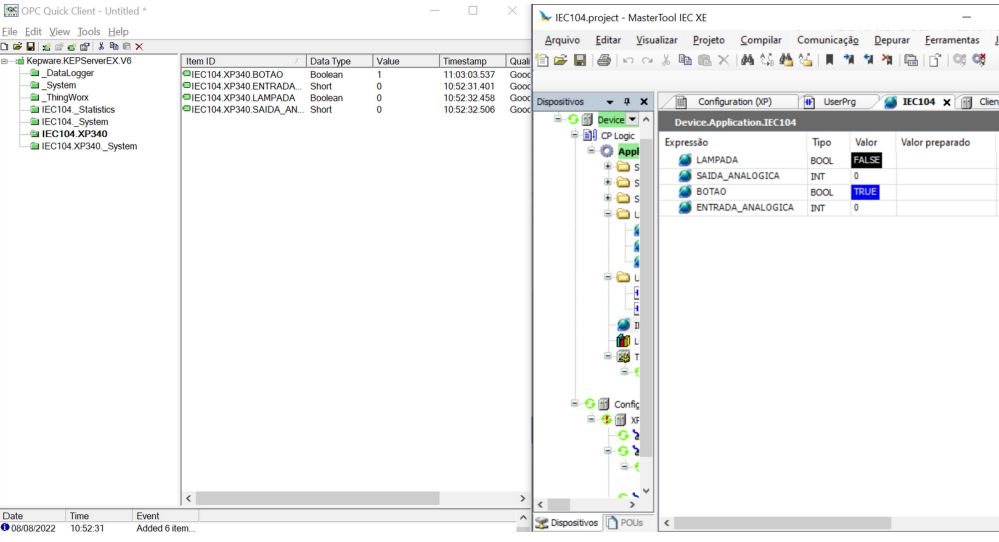Click the item list horizontal scrollbar

(354, 497)
